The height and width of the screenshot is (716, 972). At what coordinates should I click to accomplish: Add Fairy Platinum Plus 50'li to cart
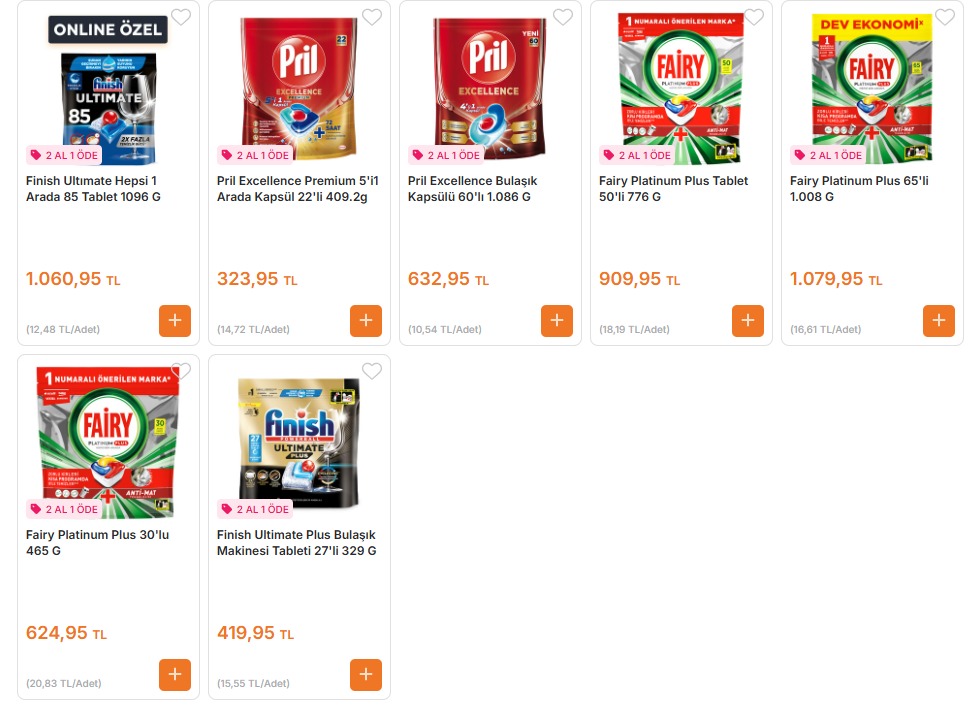pyautogui.click(x=748, y=321)
